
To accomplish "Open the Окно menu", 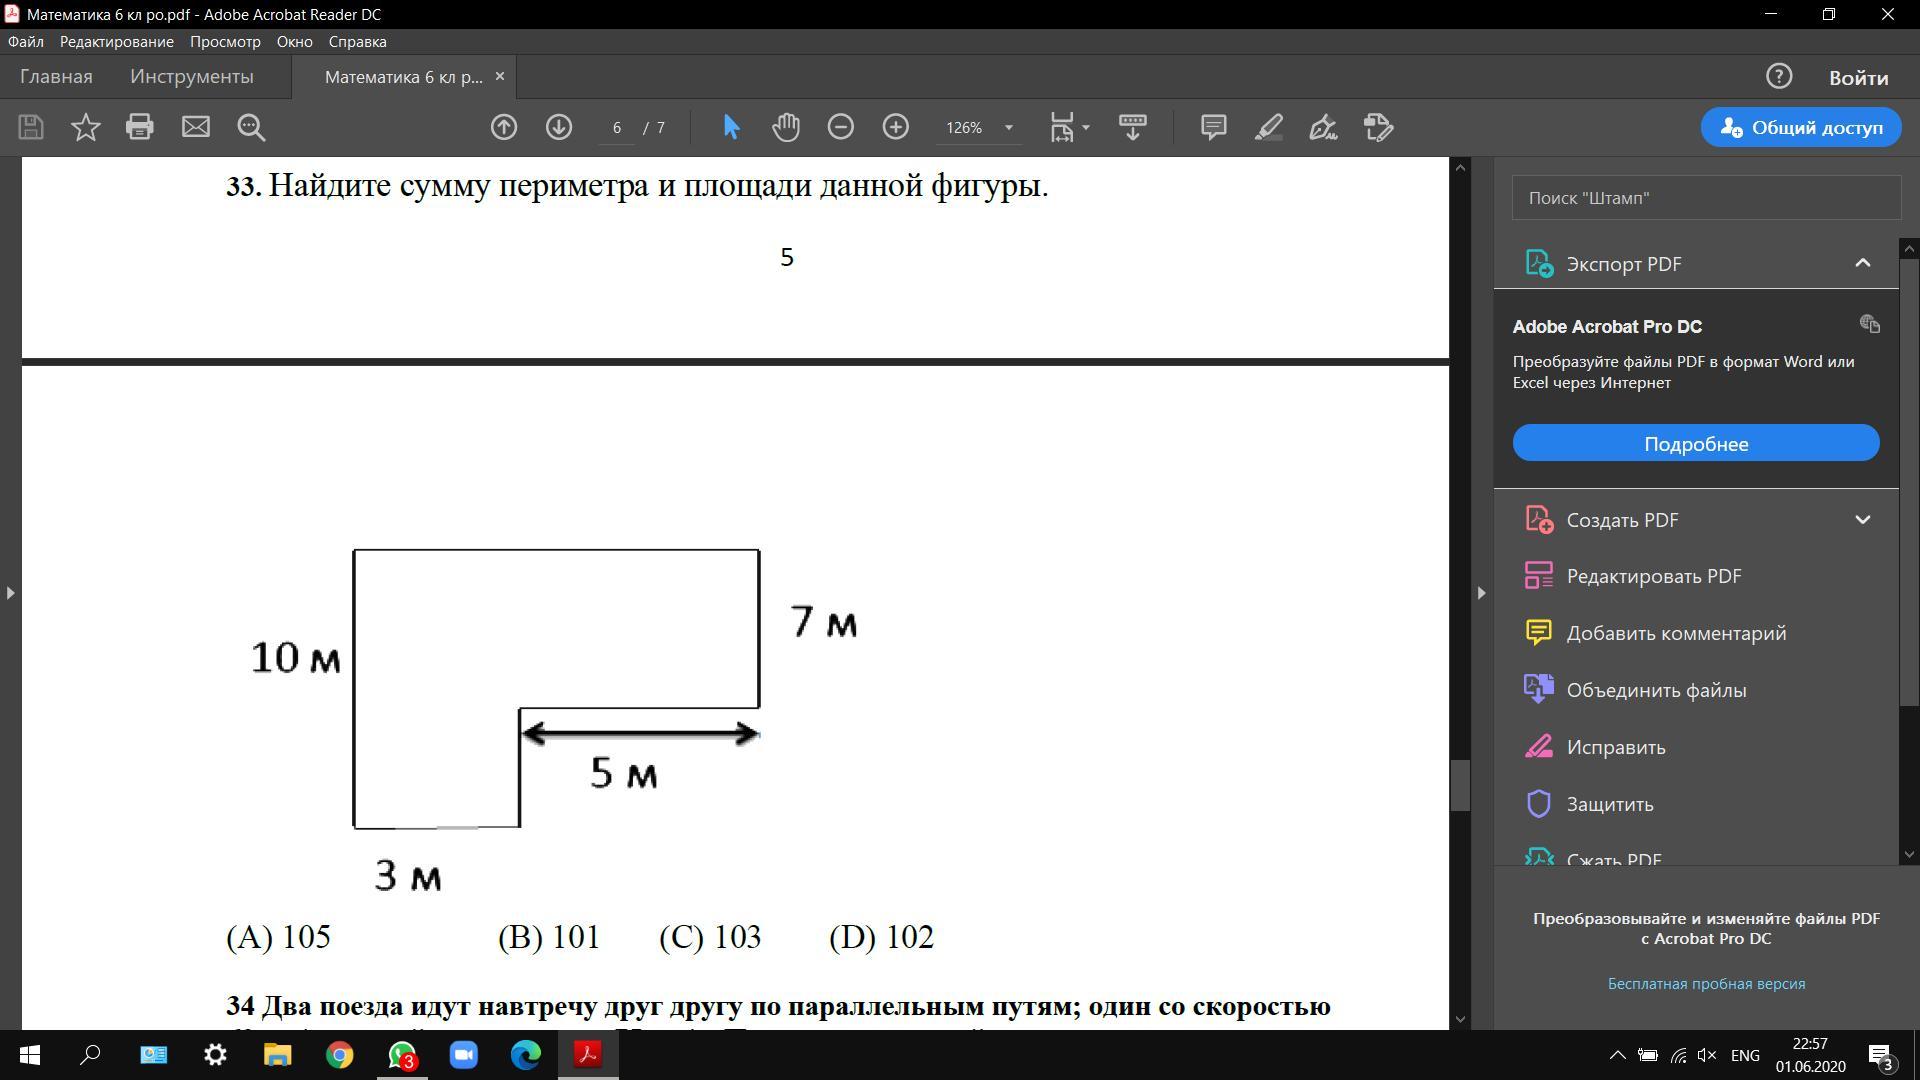I will click(x=295, y=41).
